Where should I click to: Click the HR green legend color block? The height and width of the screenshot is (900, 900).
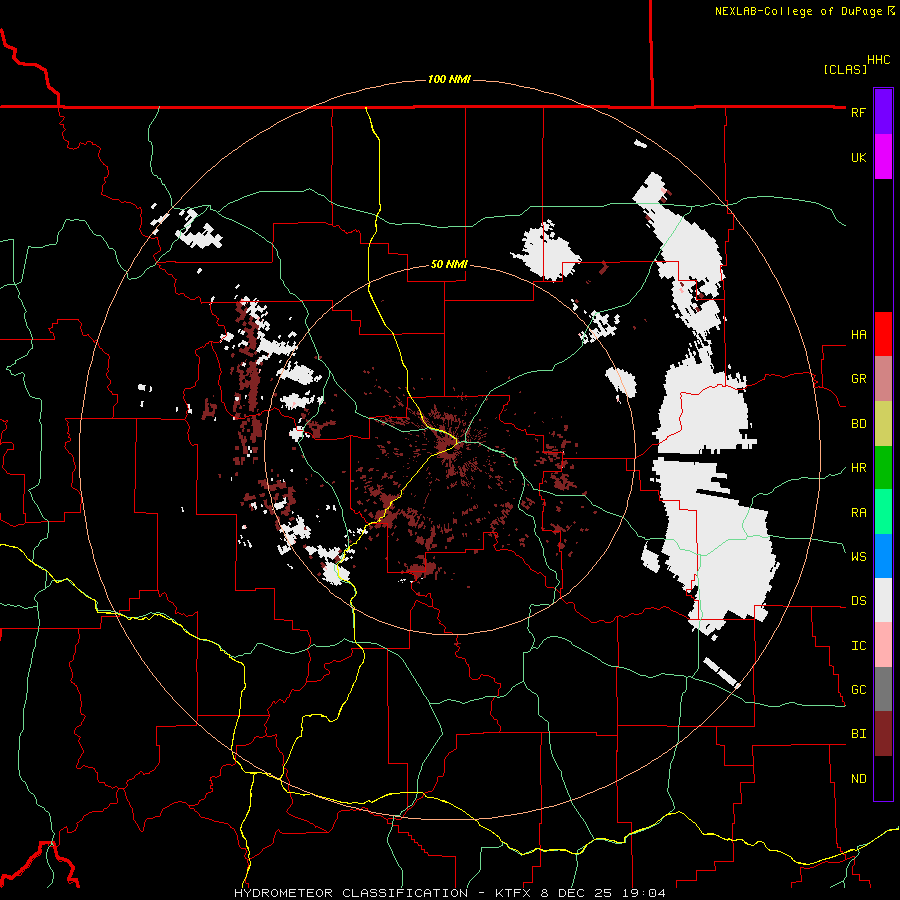[x=883, y=467]
